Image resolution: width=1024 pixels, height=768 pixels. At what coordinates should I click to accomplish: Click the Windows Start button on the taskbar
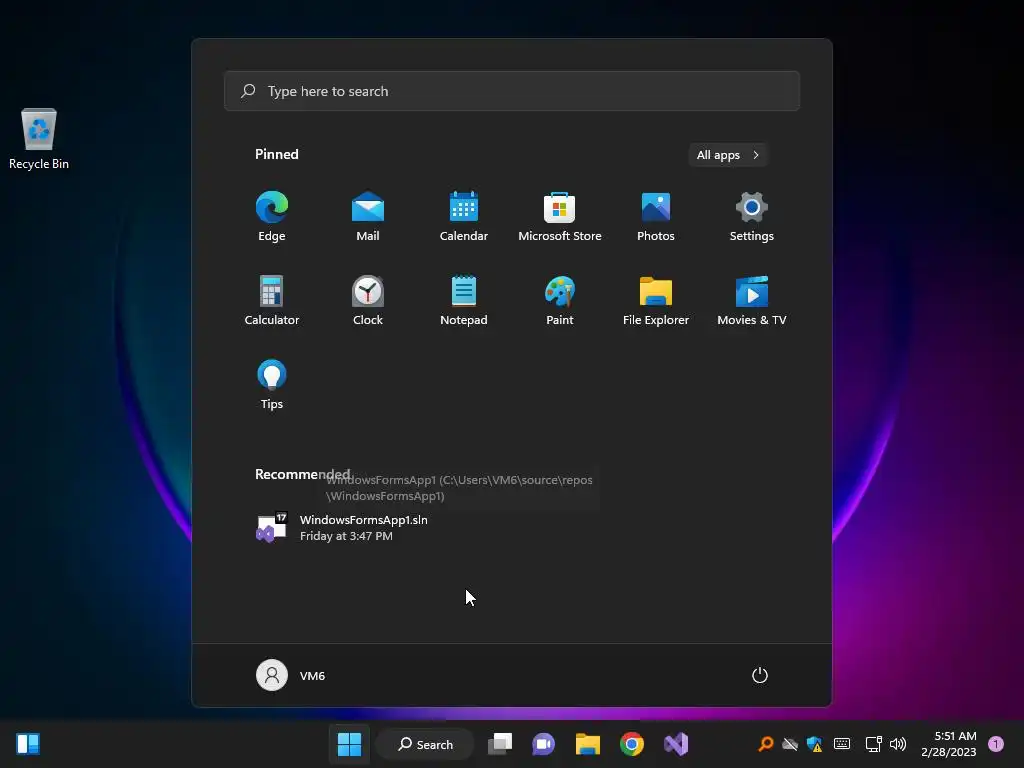point(349,744)
